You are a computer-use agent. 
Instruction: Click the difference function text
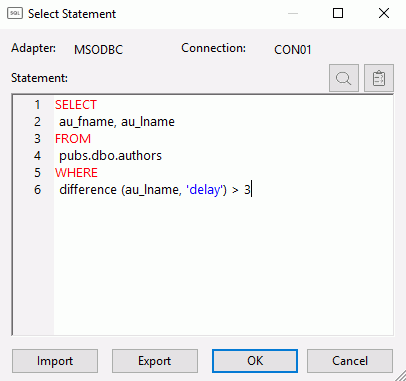[x=88, y=190]
